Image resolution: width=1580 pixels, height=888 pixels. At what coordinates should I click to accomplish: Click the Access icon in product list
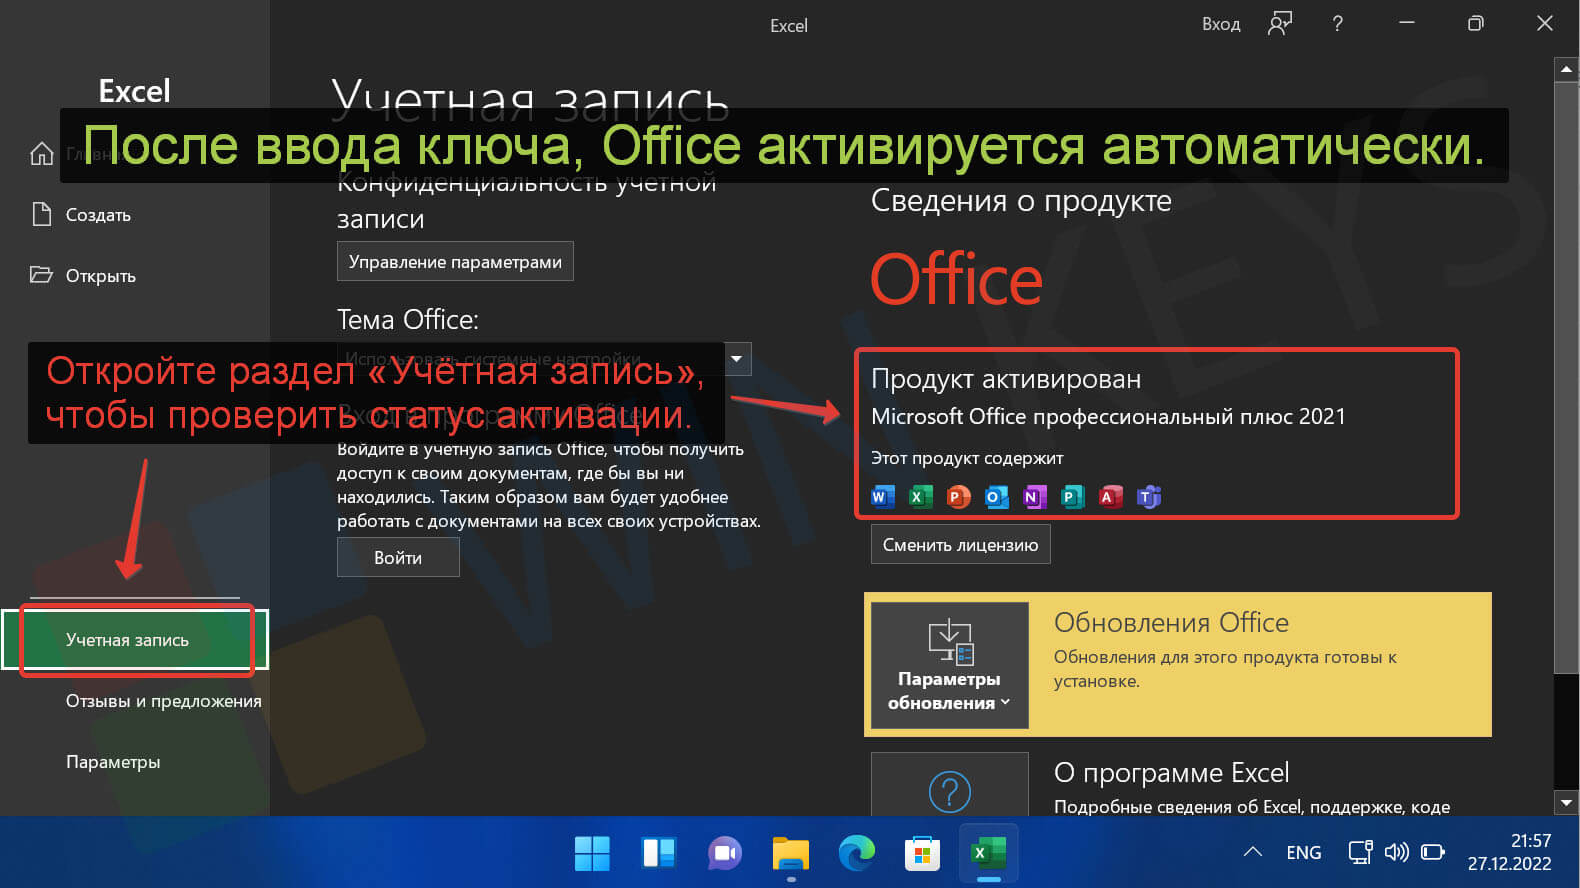click(1110, 497)
